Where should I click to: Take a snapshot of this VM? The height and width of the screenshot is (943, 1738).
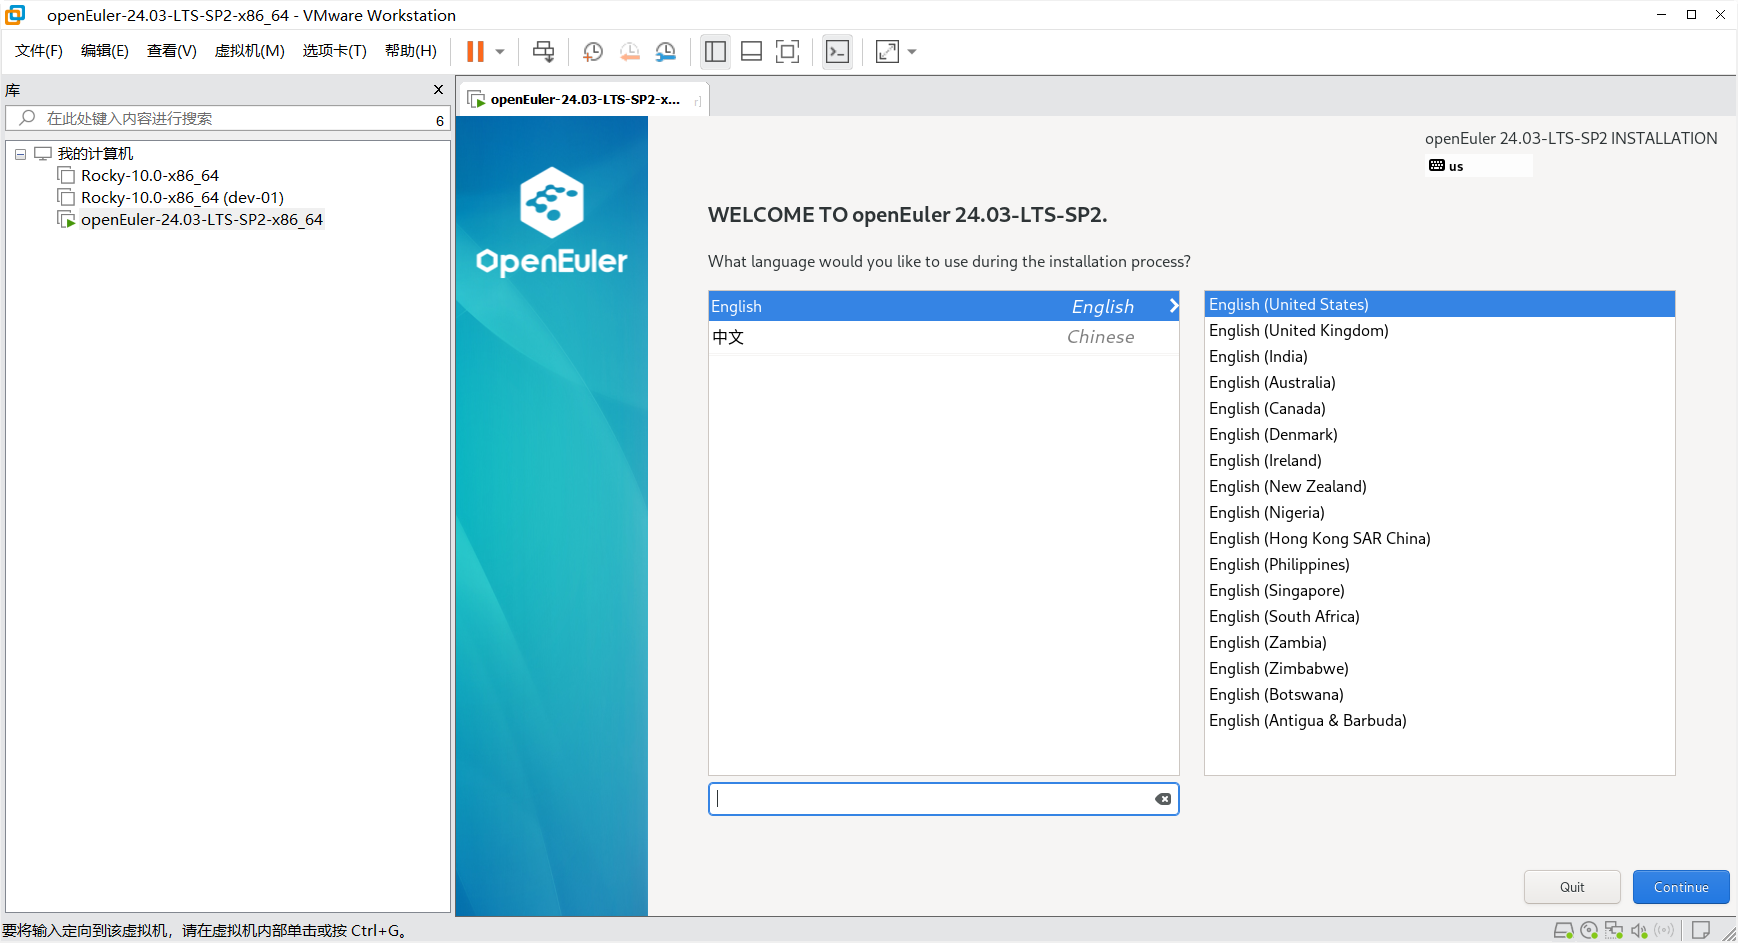pyautogui.click(x=593, y=52)
